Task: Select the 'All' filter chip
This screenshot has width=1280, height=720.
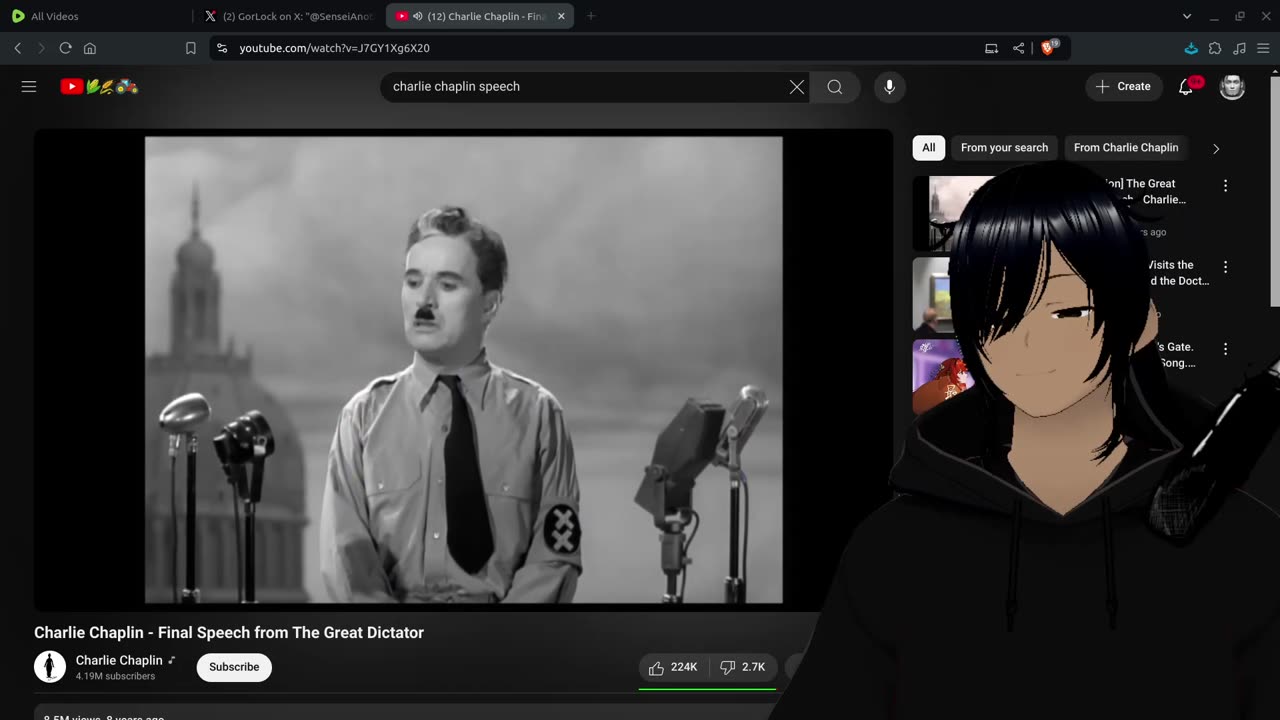Action: coord(929,148)
